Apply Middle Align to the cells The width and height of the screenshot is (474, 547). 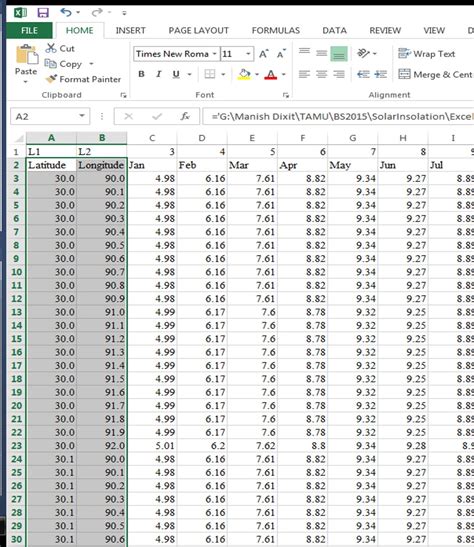321,53
